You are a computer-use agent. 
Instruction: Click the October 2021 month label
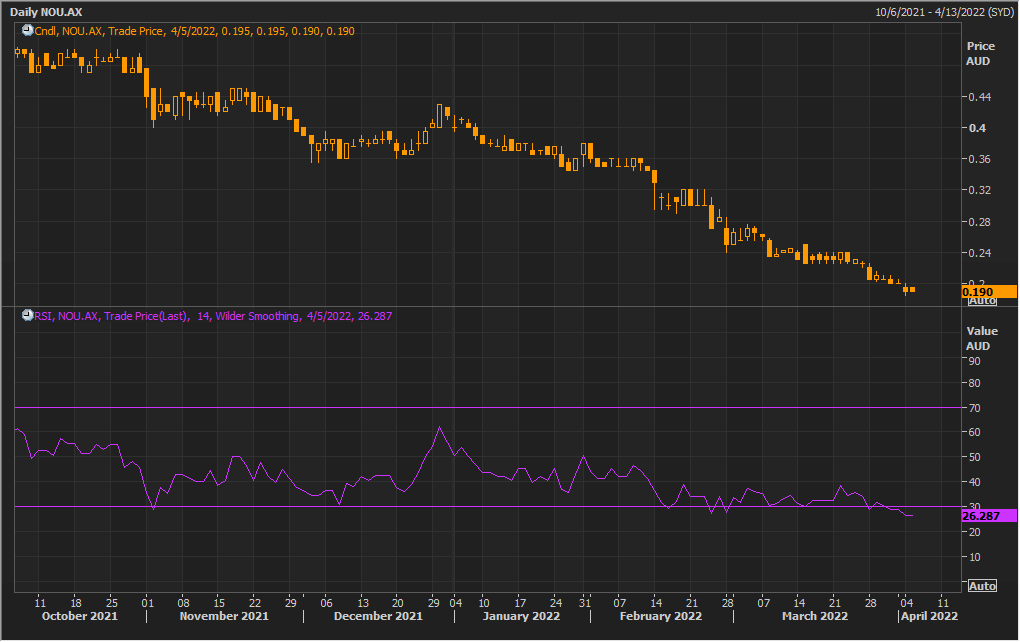[79, 616]
